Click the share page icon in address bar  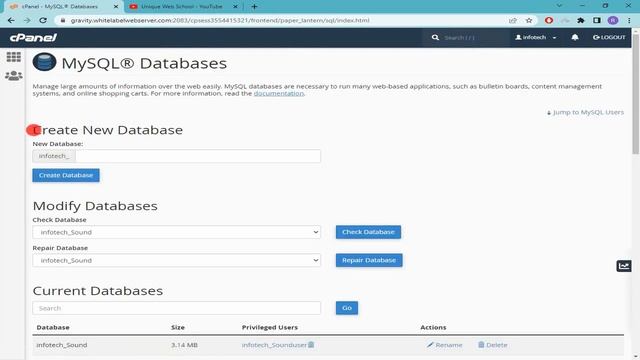(513, 20)
